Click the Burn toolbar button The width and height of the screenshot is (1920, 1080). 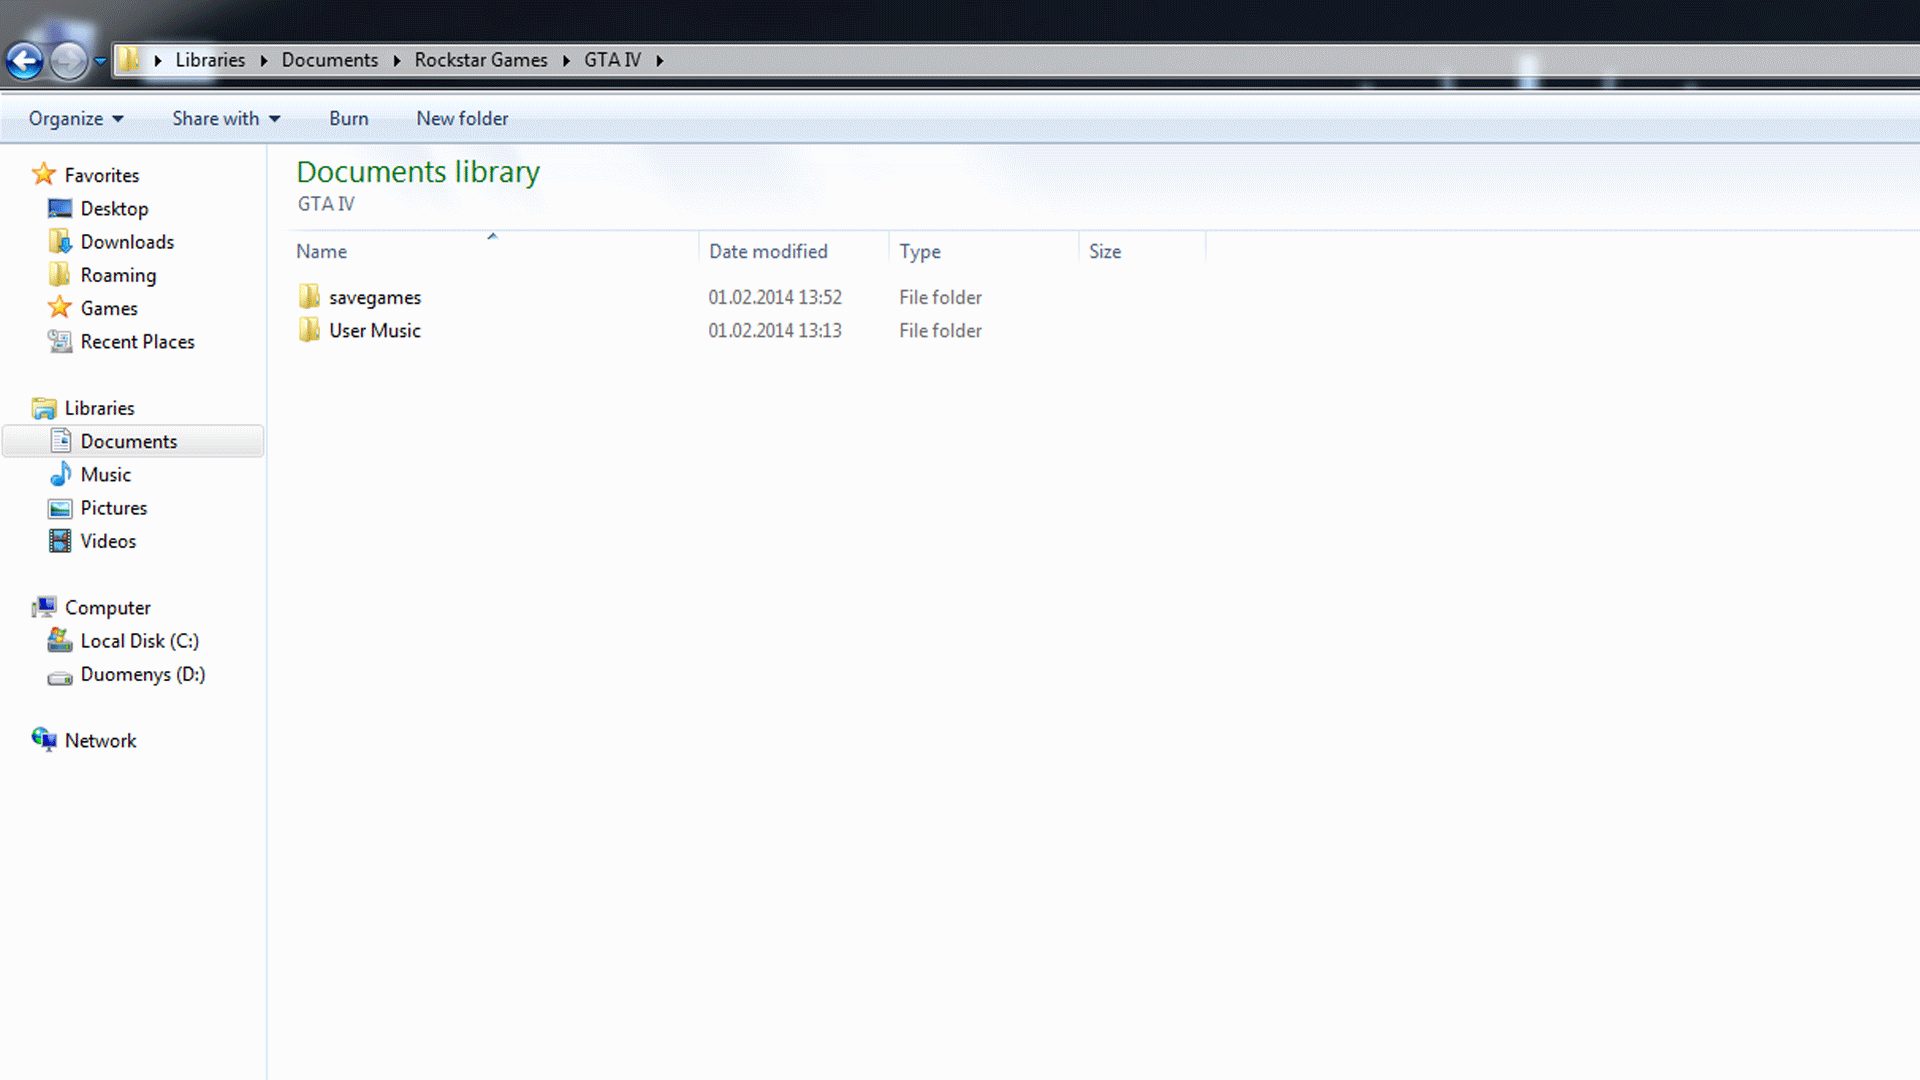coord(349,118)
